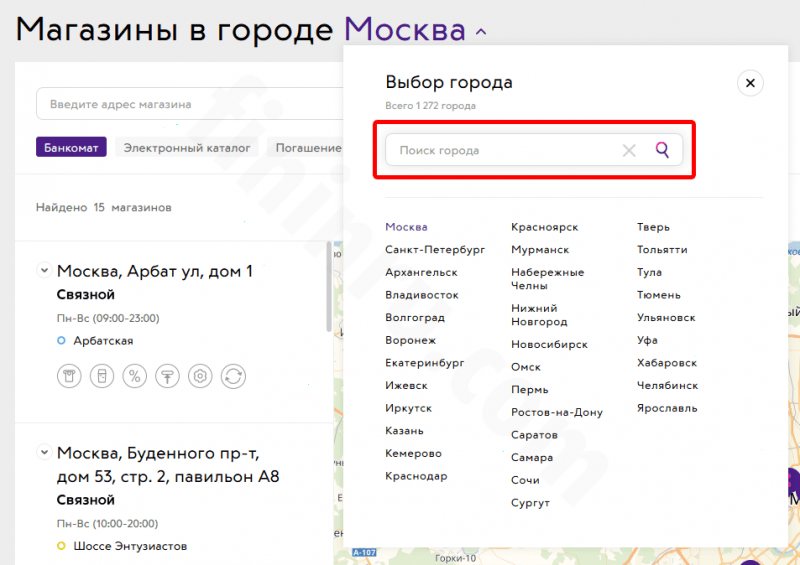
Task: Select Тула city
Action: 649,272
